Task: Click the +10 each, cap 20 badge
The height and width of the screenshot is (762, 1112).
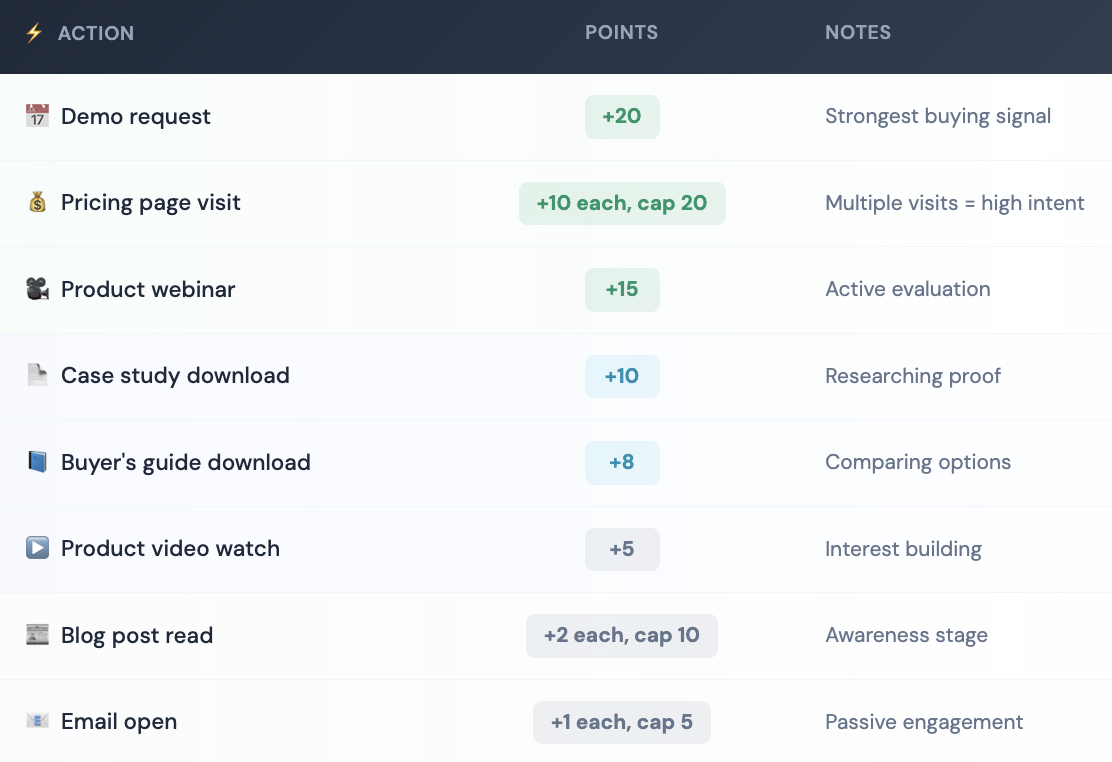Action: pos(622,203)
